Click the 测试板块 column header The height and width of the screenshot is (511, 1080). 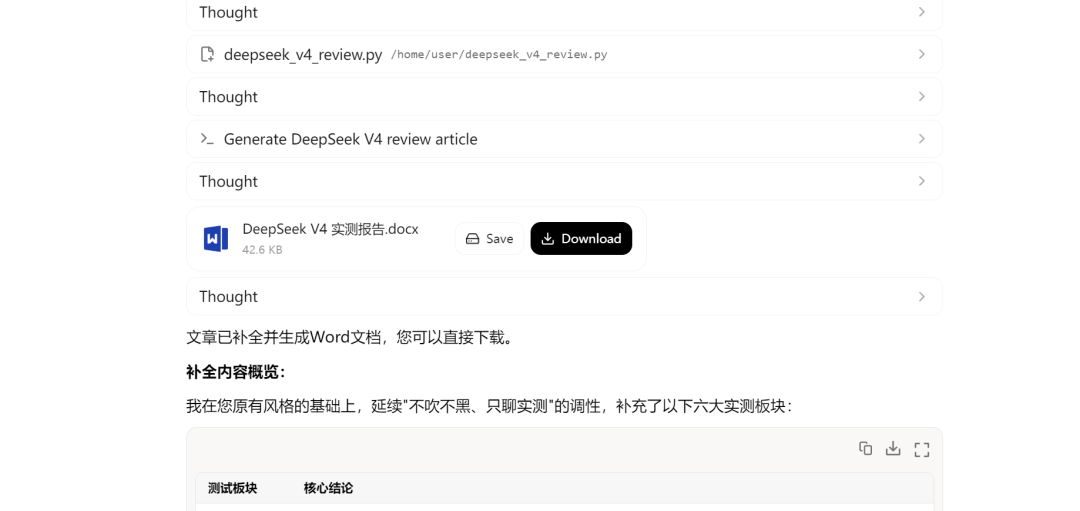233,488
